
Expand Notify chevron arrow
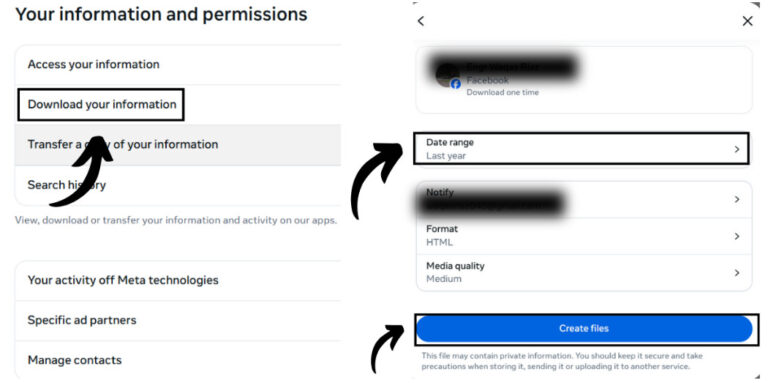pyautogui.click(x=737, y=199)
